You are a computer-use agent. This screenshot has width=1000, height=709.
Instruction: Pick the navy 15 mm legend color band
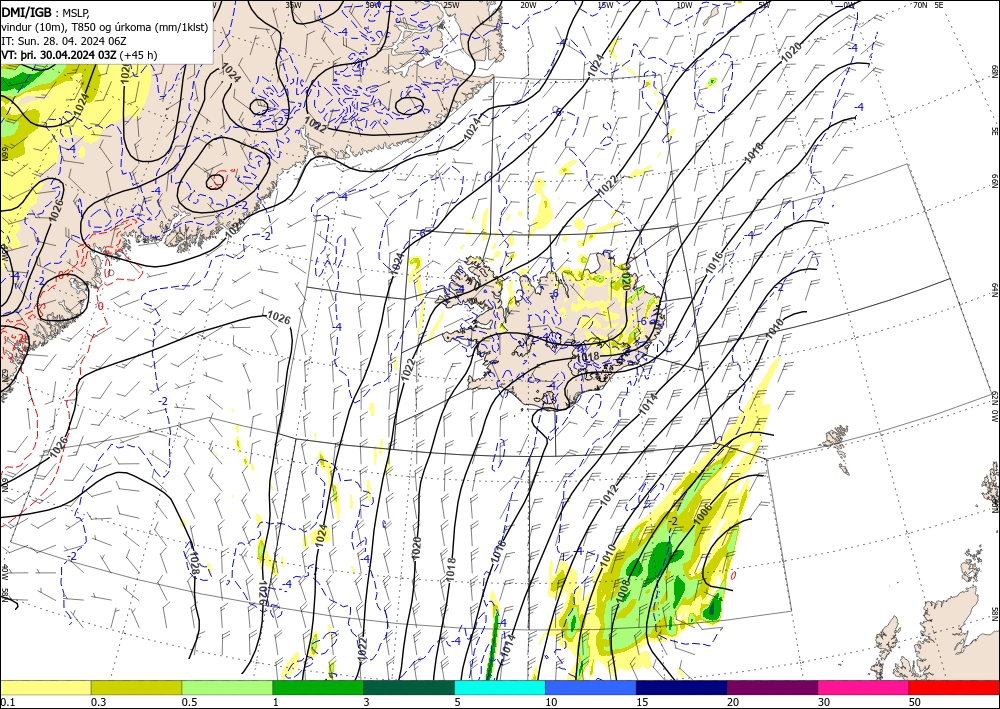click(682, 687)
